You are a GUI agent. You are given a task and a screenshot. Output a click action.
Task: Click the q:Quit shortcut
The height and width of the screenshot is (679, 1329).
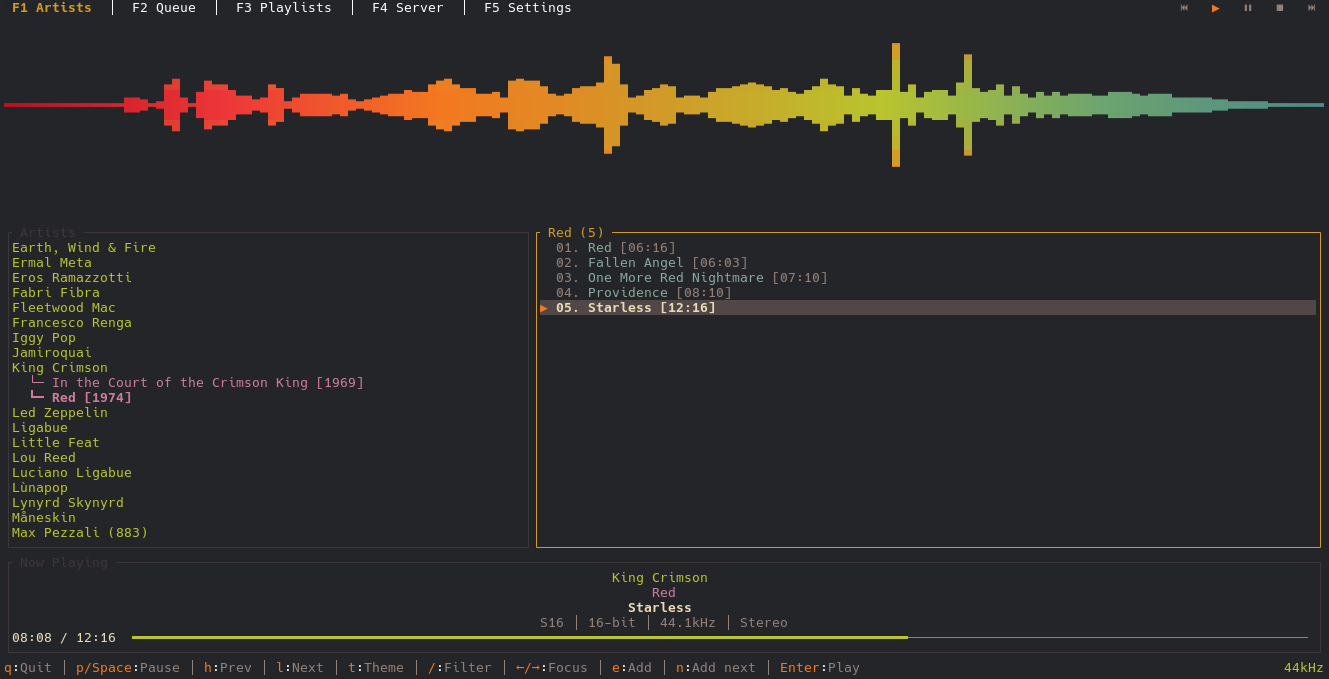[x=28, y=668]
